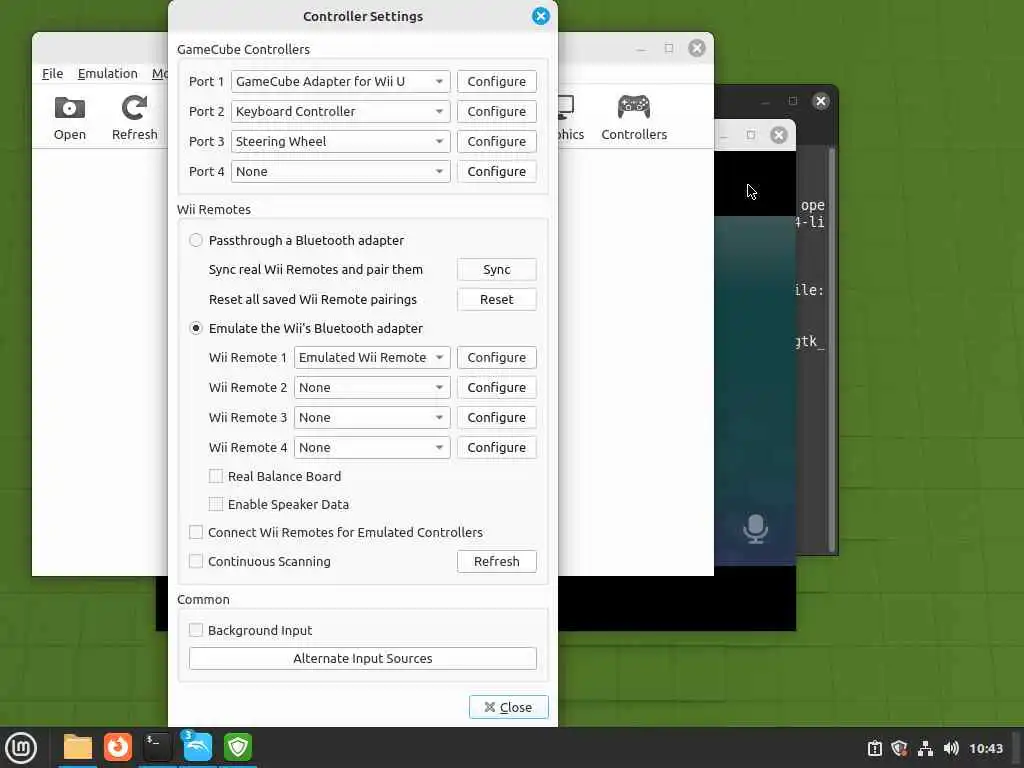Configure GameCube Port 1
Viewport: 1024px width, 768px height.
[x=496, y=82]
